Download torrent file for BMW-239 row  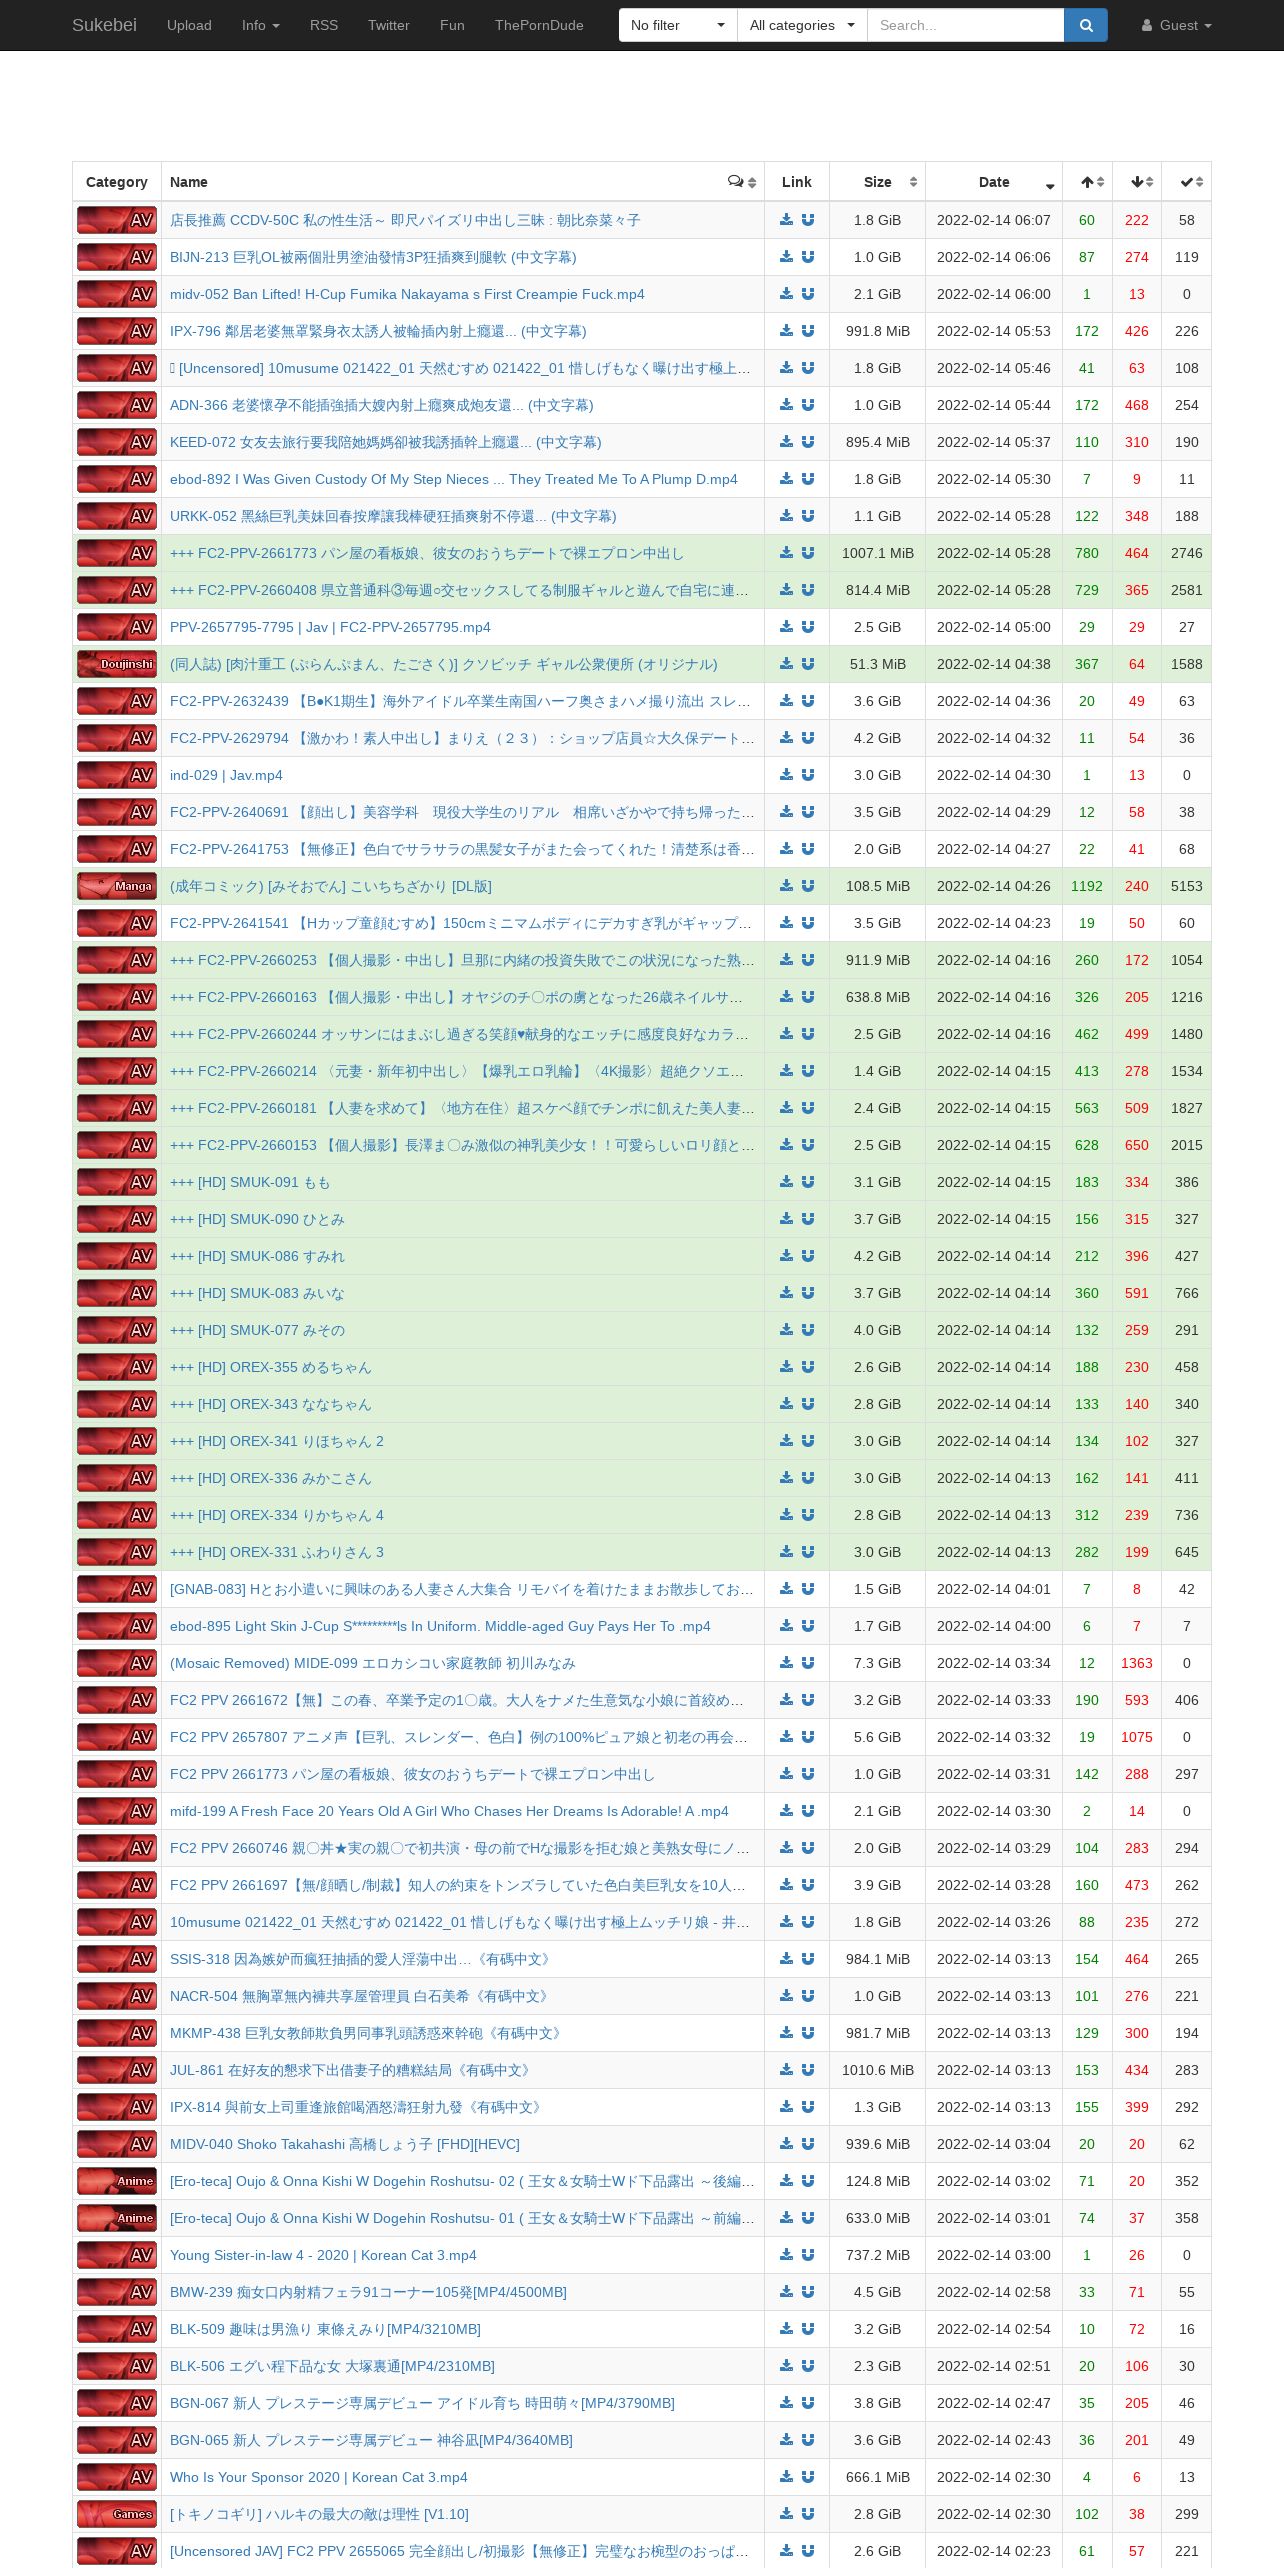coord(787,2292)
